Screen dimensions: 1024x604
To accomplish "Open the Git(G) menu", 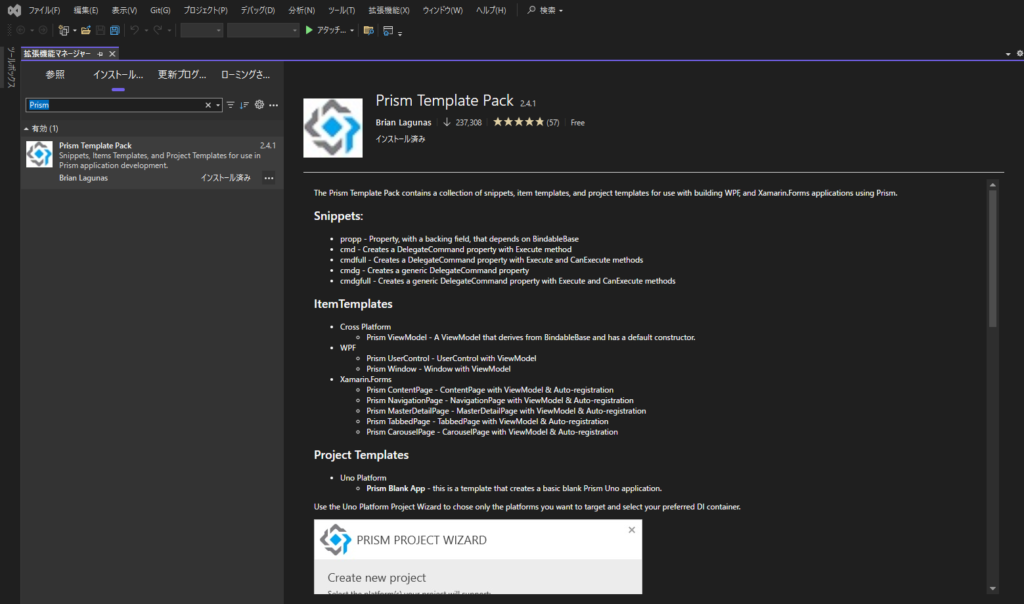I will tap(160, 10).
